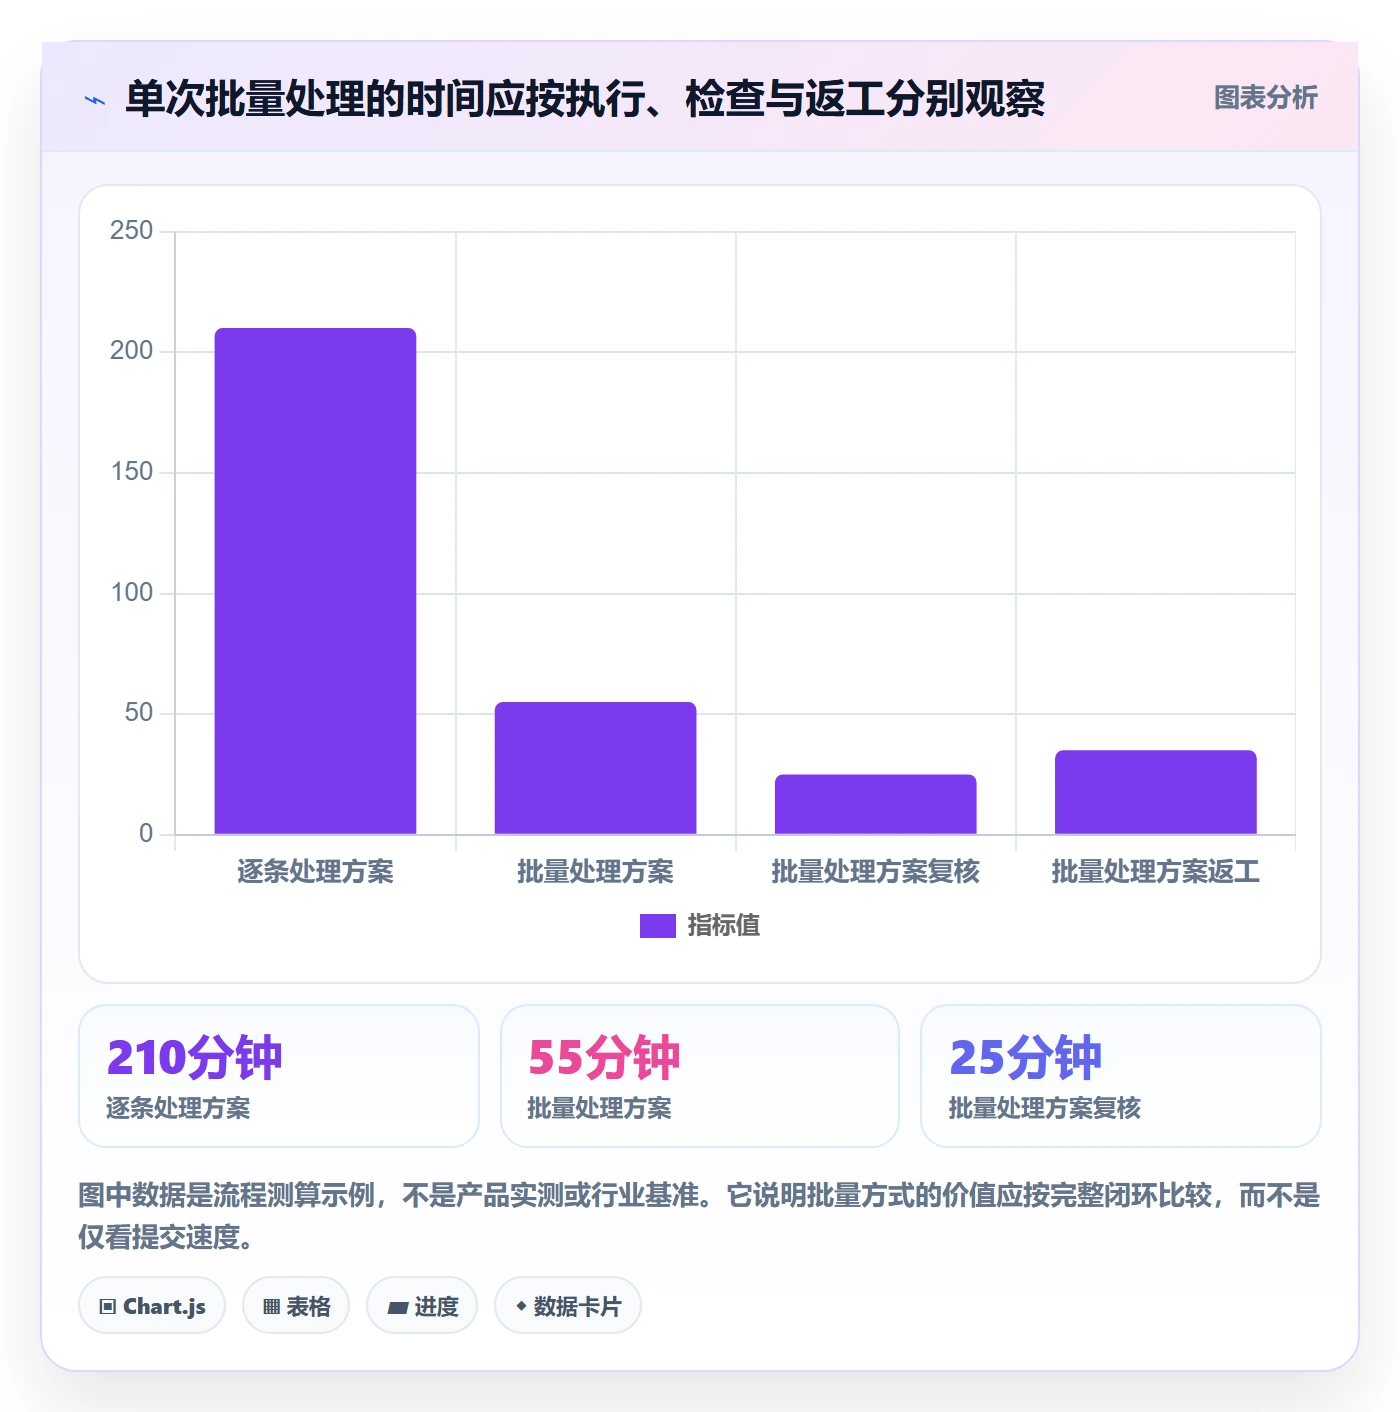
Task: Click the 批量处理方案 bar in chart
Action: coord(595,768)
